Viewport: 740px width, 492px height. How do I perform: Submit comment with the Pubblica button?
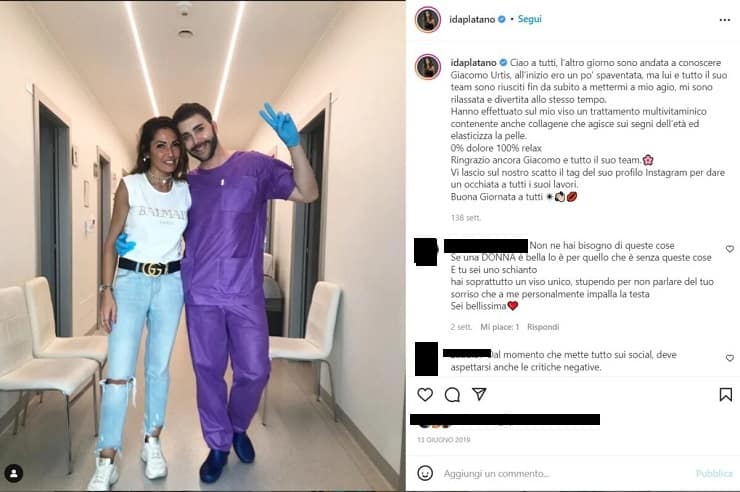tap(714, 473)
